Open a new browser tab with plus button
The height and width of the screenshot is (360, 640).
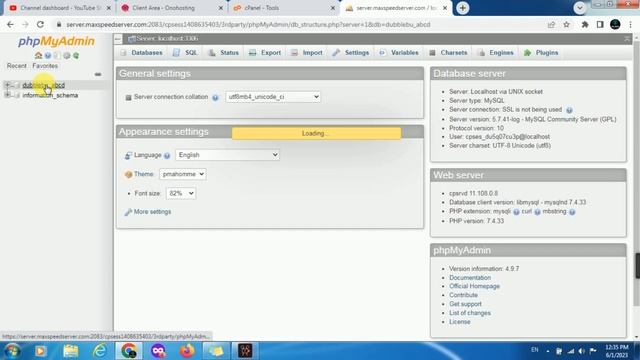point(462,8)
